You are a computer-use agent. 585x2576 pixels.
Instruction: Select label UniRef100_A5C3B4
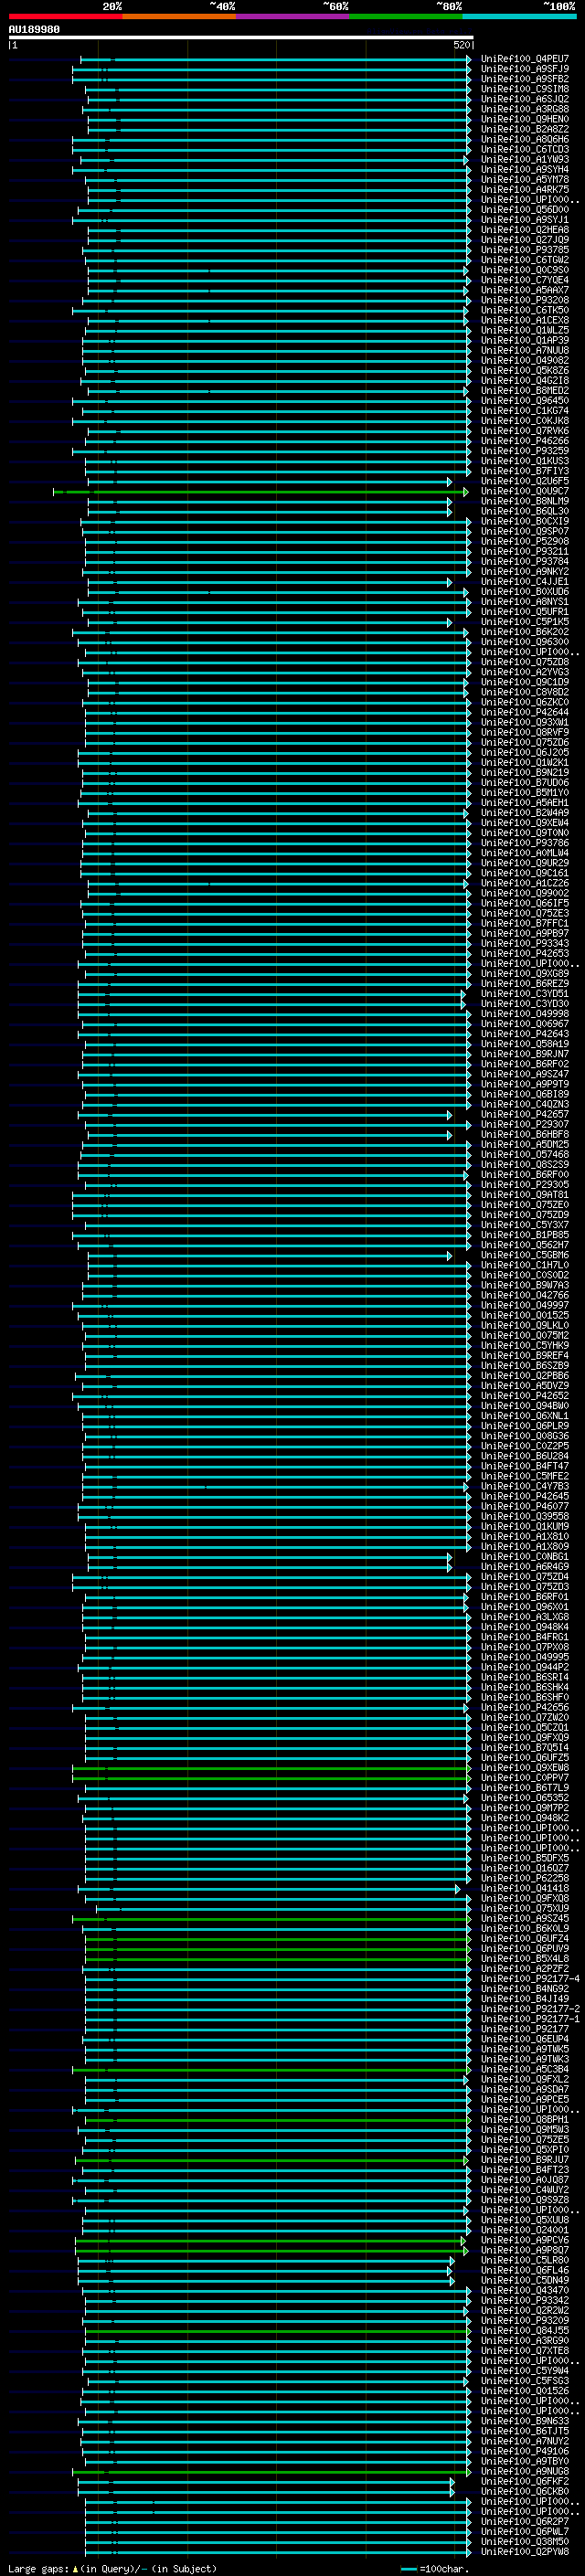(x=525, y=2069)
